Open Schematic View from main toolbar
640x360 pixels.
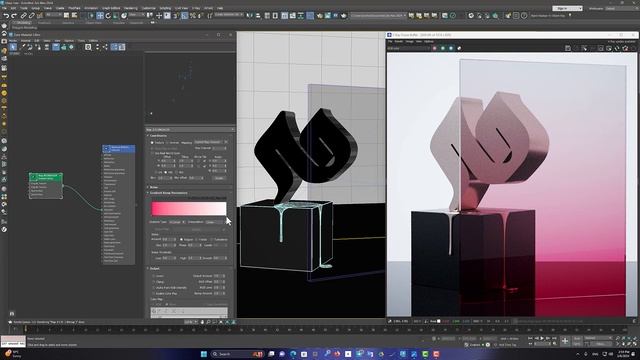click(x=301, y=16)
